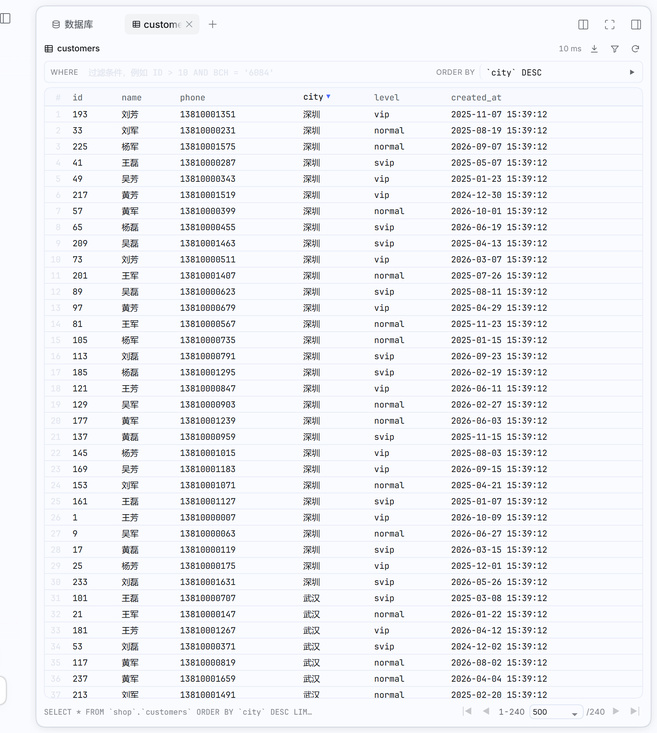This screenshot has width=657, height=733.
Task: Select phone cell 13810000707
Action: [x=208, y=598]
